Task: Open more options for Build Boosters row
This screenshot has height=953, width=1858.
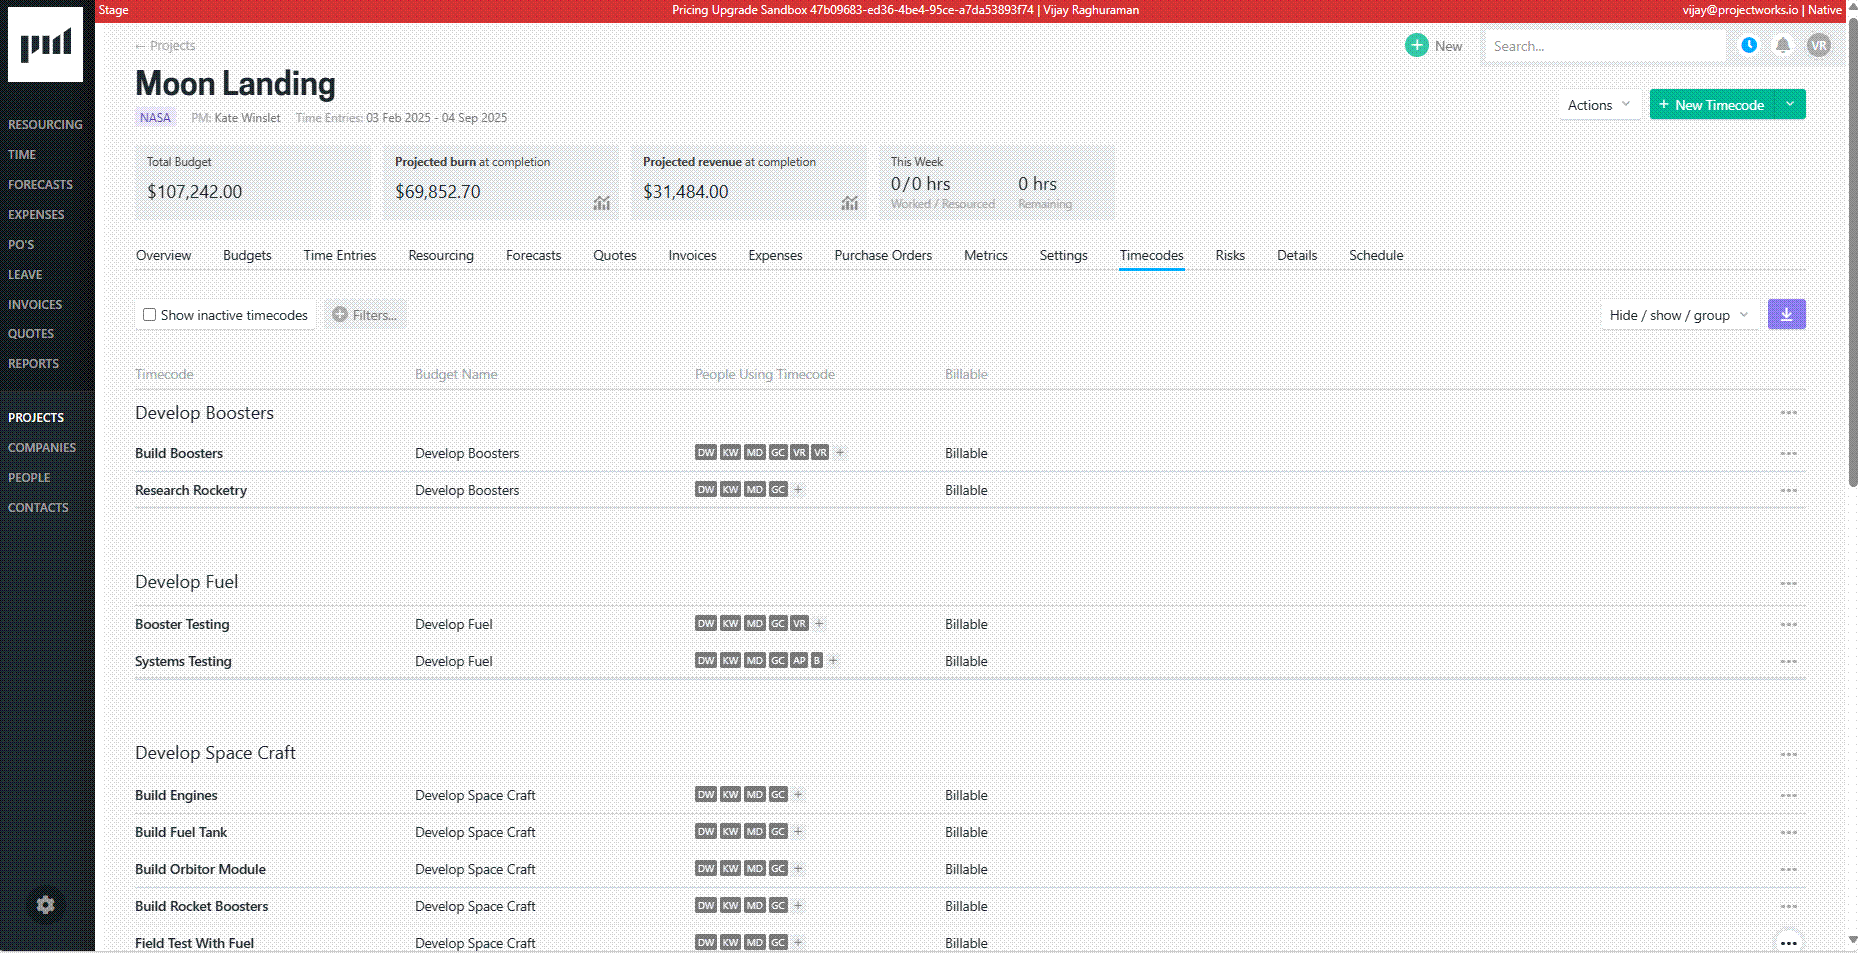Action: (1788, 453)
